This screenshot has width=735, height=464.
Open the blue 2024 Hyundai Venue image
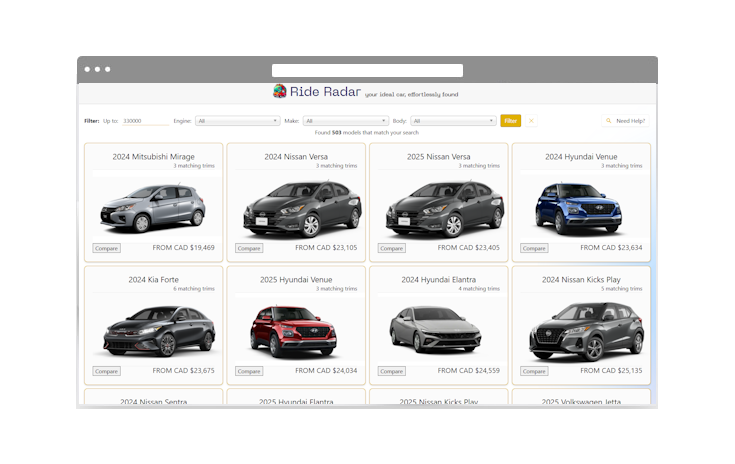[x=579, y=208]
